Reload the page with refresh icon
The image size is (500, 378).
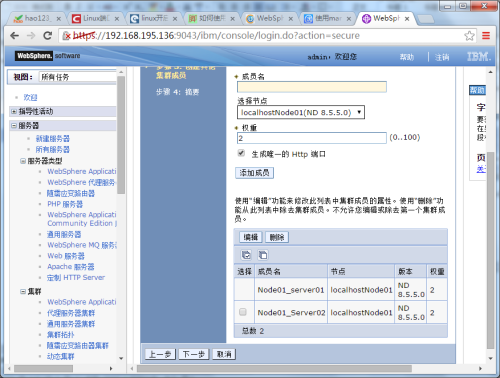point(48,35)
